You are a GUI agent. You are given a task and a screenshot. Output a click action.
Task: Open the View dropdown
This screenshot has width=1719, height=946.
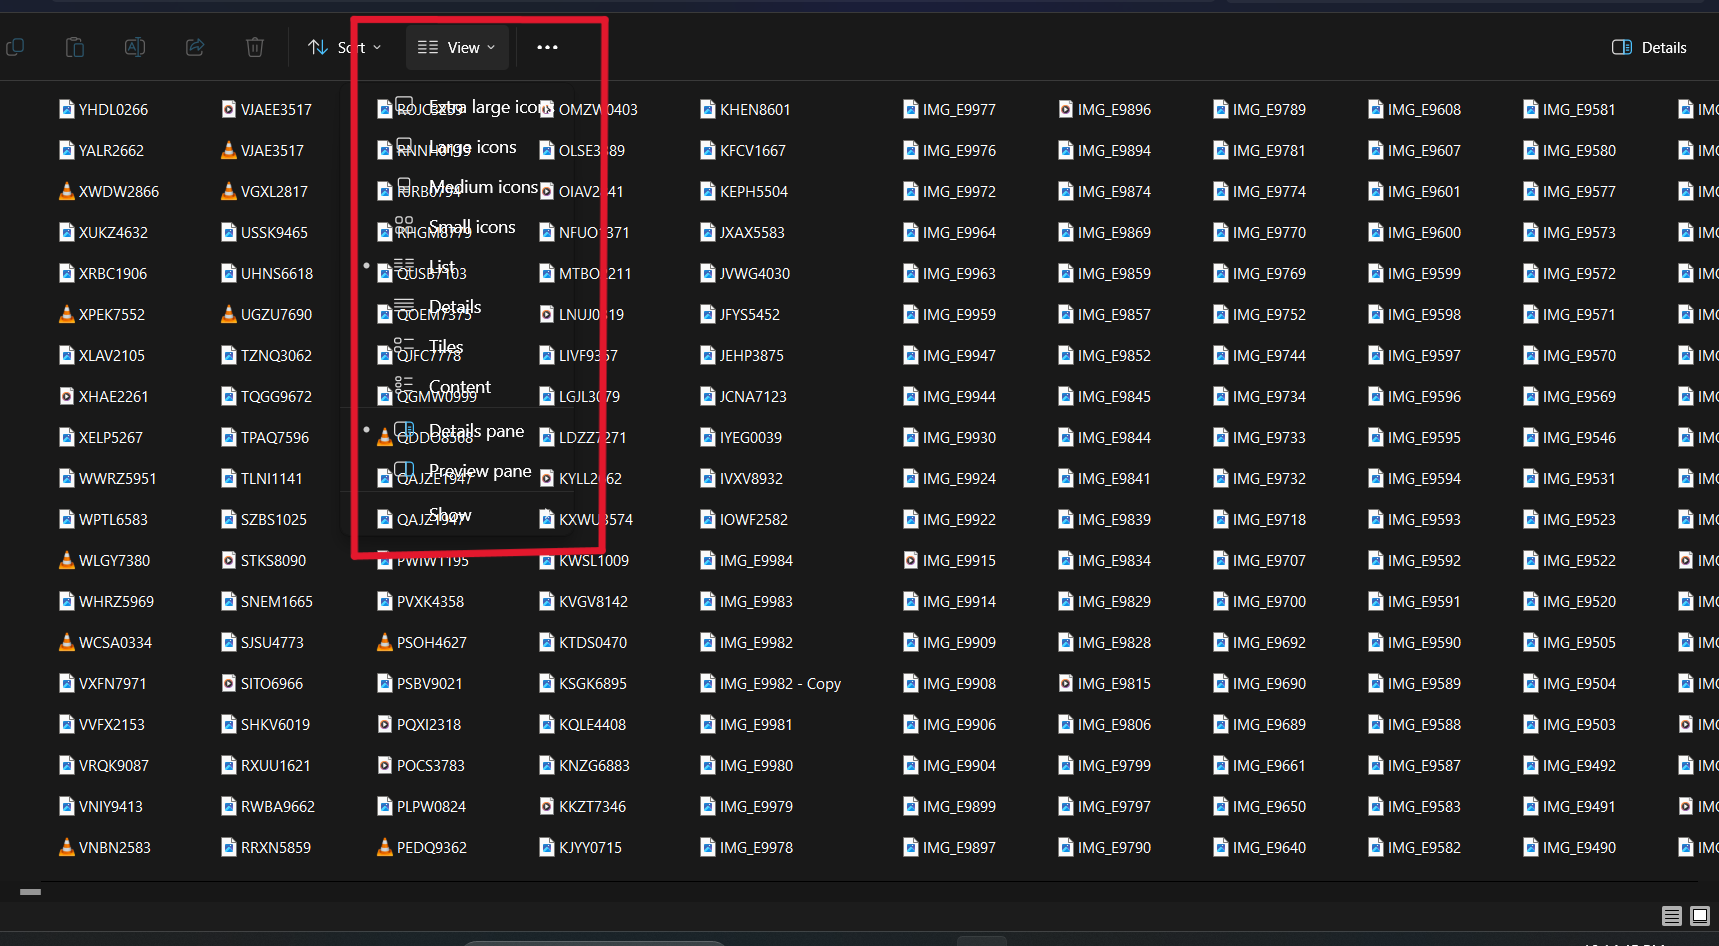(456, 47)
